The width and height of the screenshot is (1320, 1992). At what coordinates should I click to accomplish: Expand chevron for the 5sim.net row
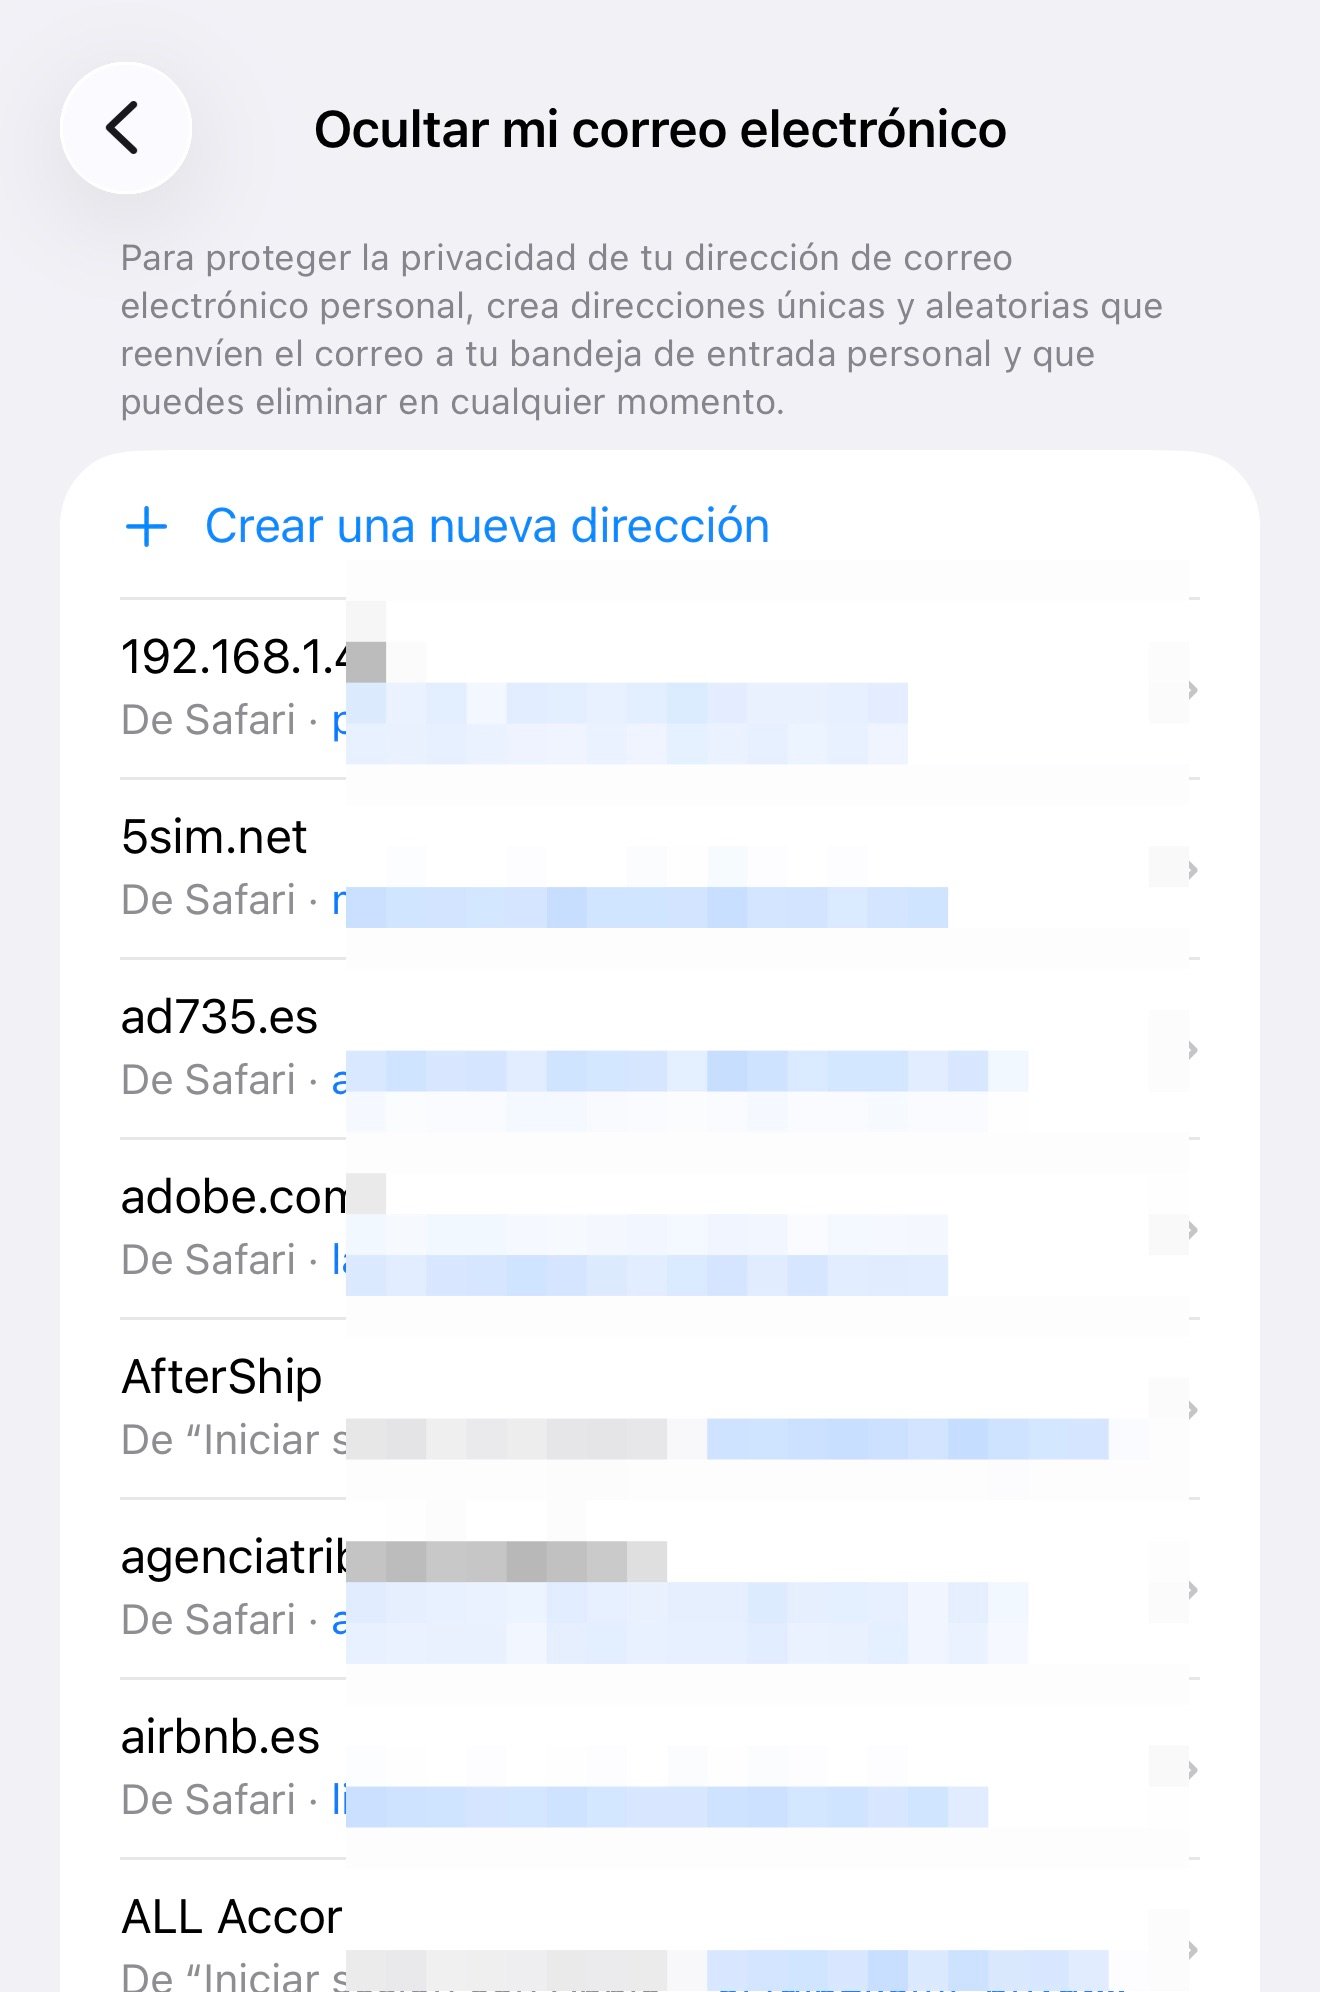coord(1192,870)
